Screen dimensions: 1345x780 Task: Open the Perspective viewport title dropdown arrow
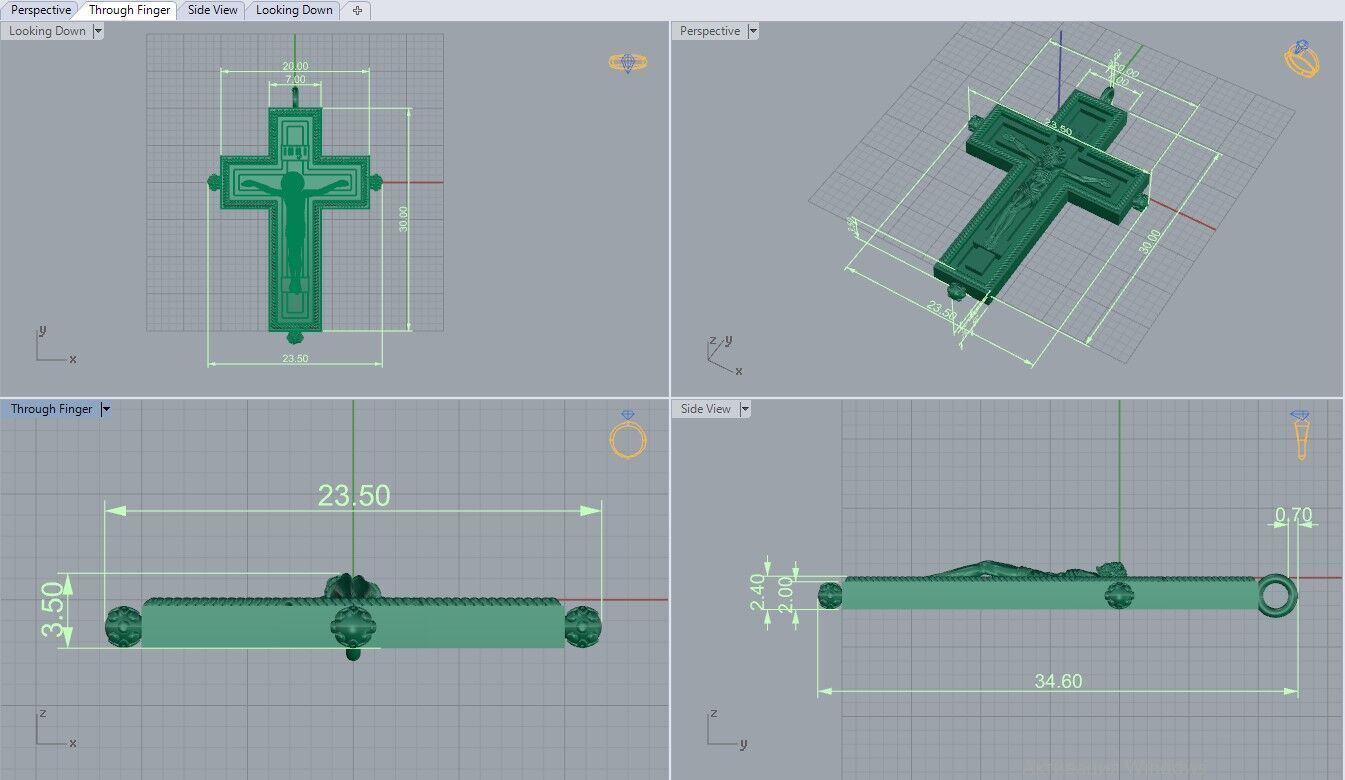753,31
